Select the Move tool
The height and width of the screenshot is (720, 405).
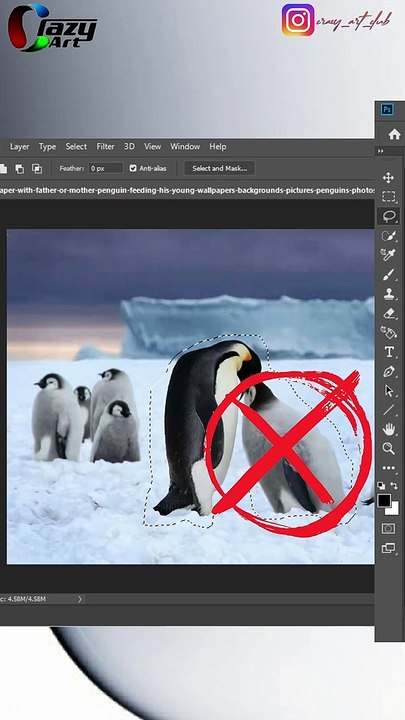coord(388,178)
